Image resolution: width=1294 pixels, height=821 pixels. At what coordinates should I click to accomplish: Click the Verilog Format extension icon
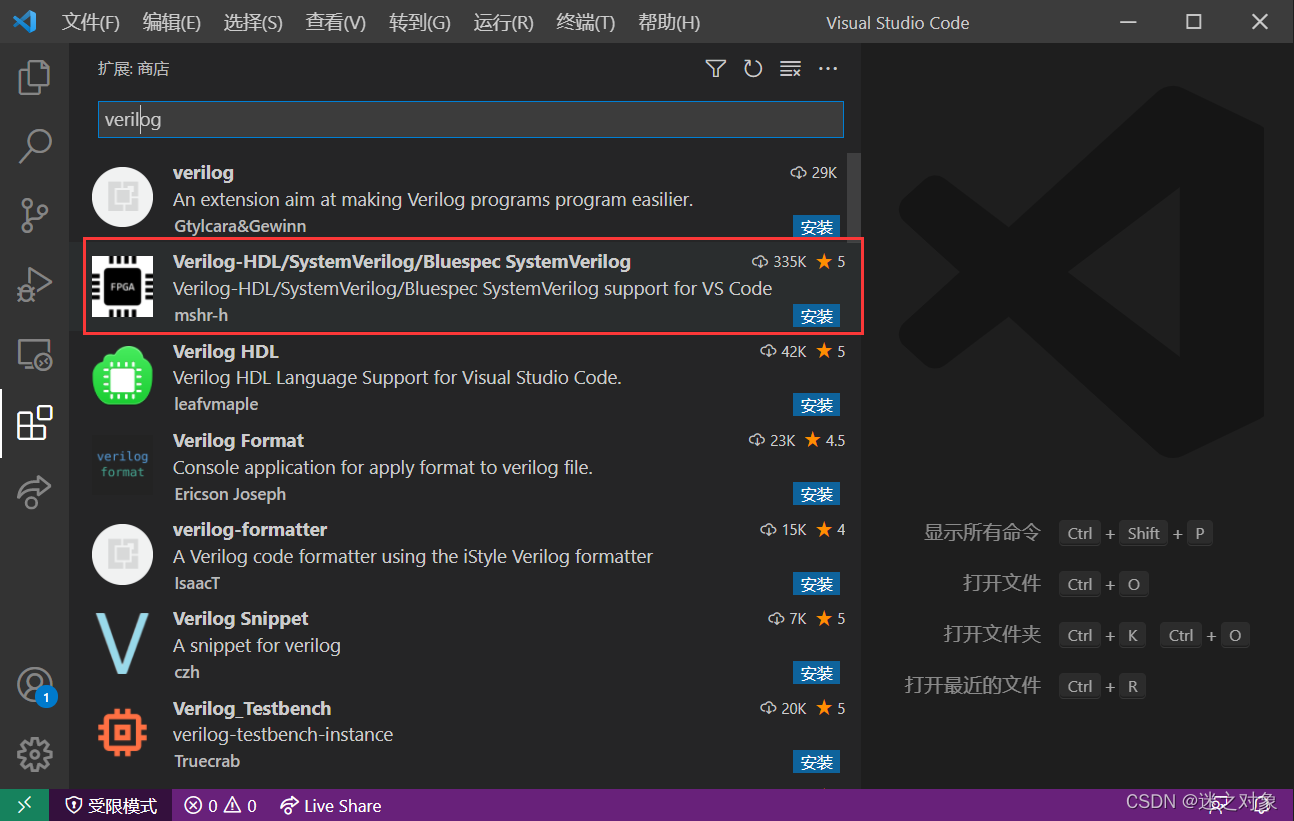(x=122, y=464)
